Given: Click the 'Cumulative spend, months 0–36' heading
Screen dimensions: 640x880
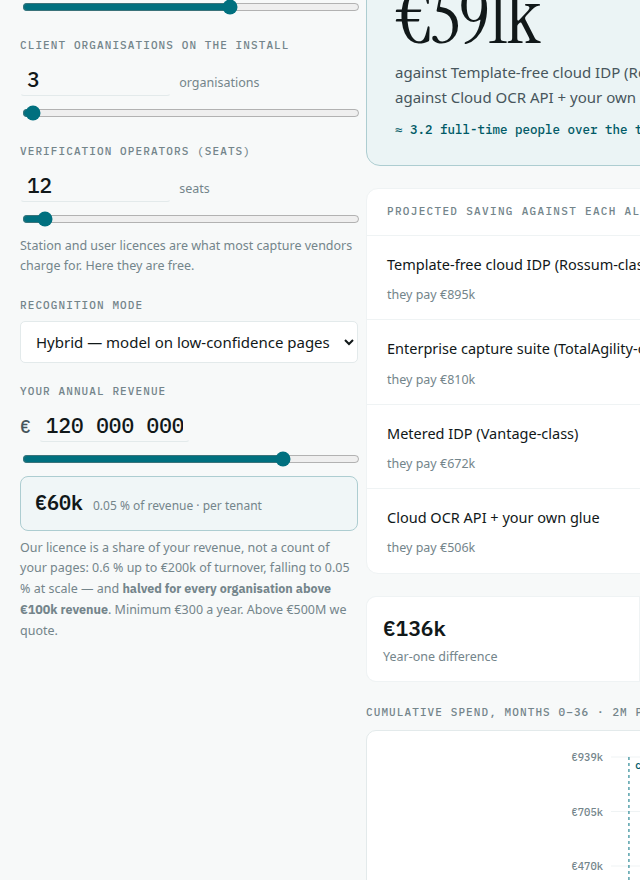Looking at the screenshot, I should (503, 712).
